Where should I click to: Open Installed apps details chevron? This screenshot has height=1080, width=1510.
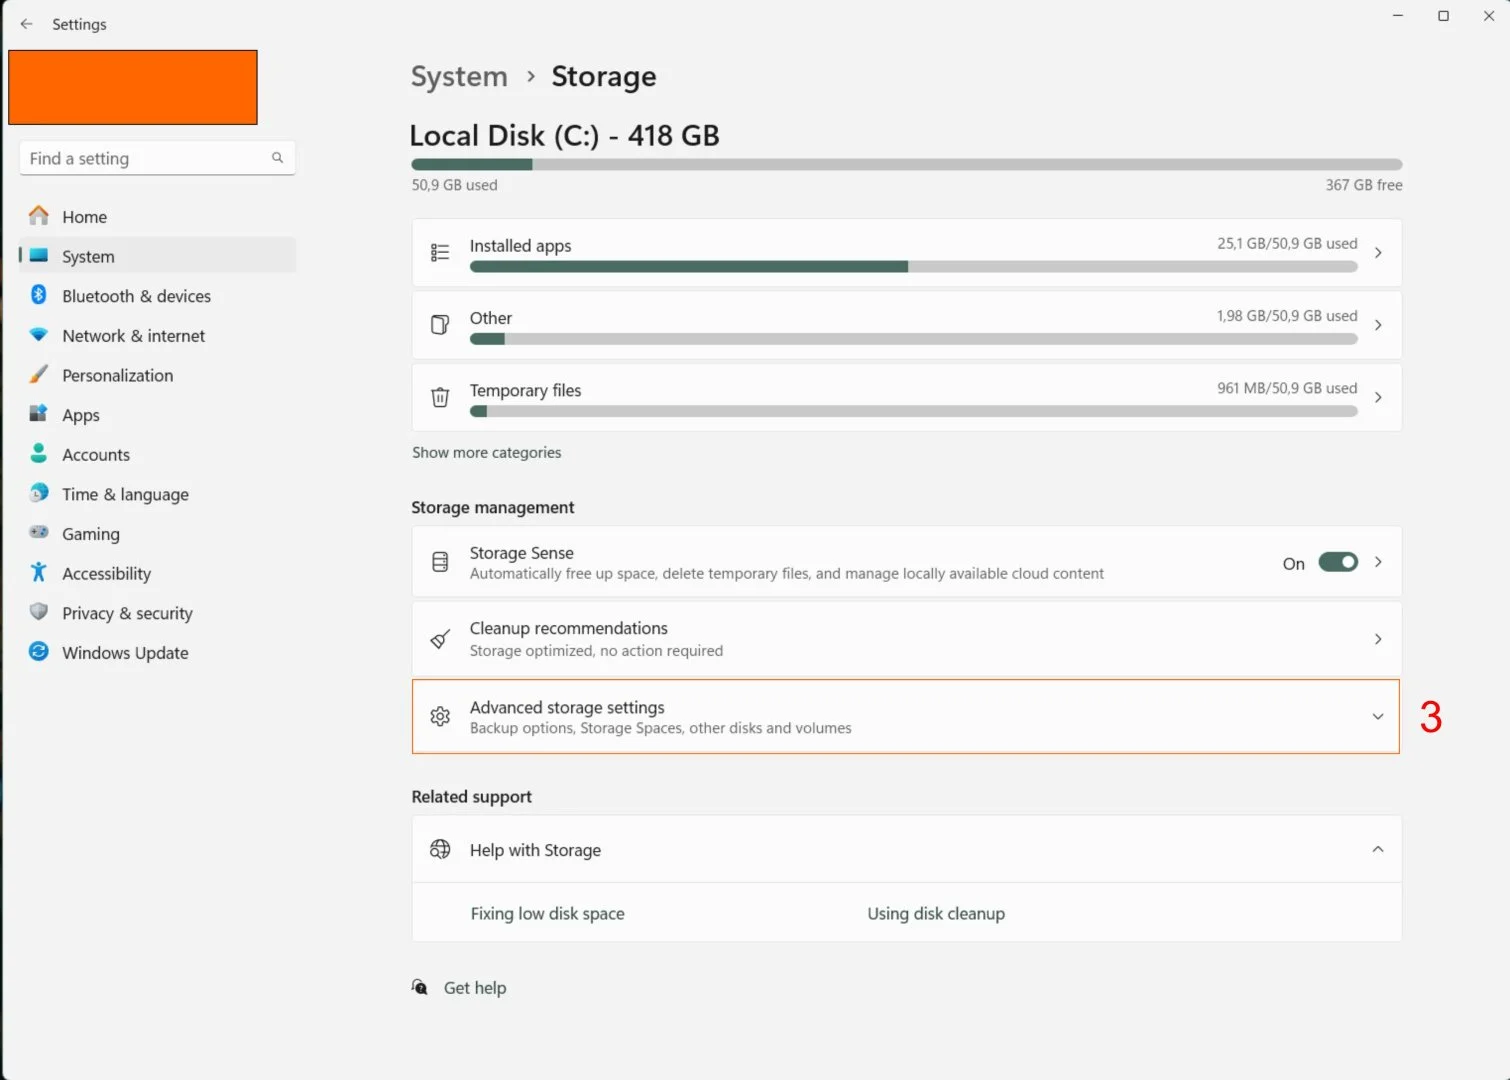[x=1378, y=253]
